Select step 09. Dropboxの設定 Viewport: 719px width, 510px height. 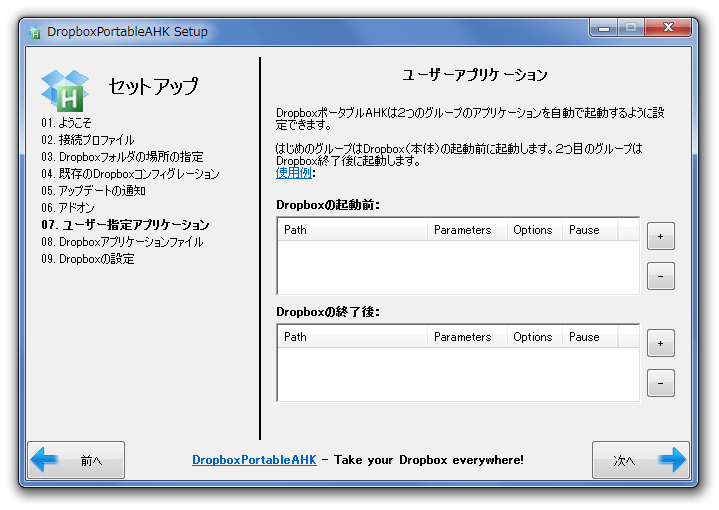(x=88, y=258)
